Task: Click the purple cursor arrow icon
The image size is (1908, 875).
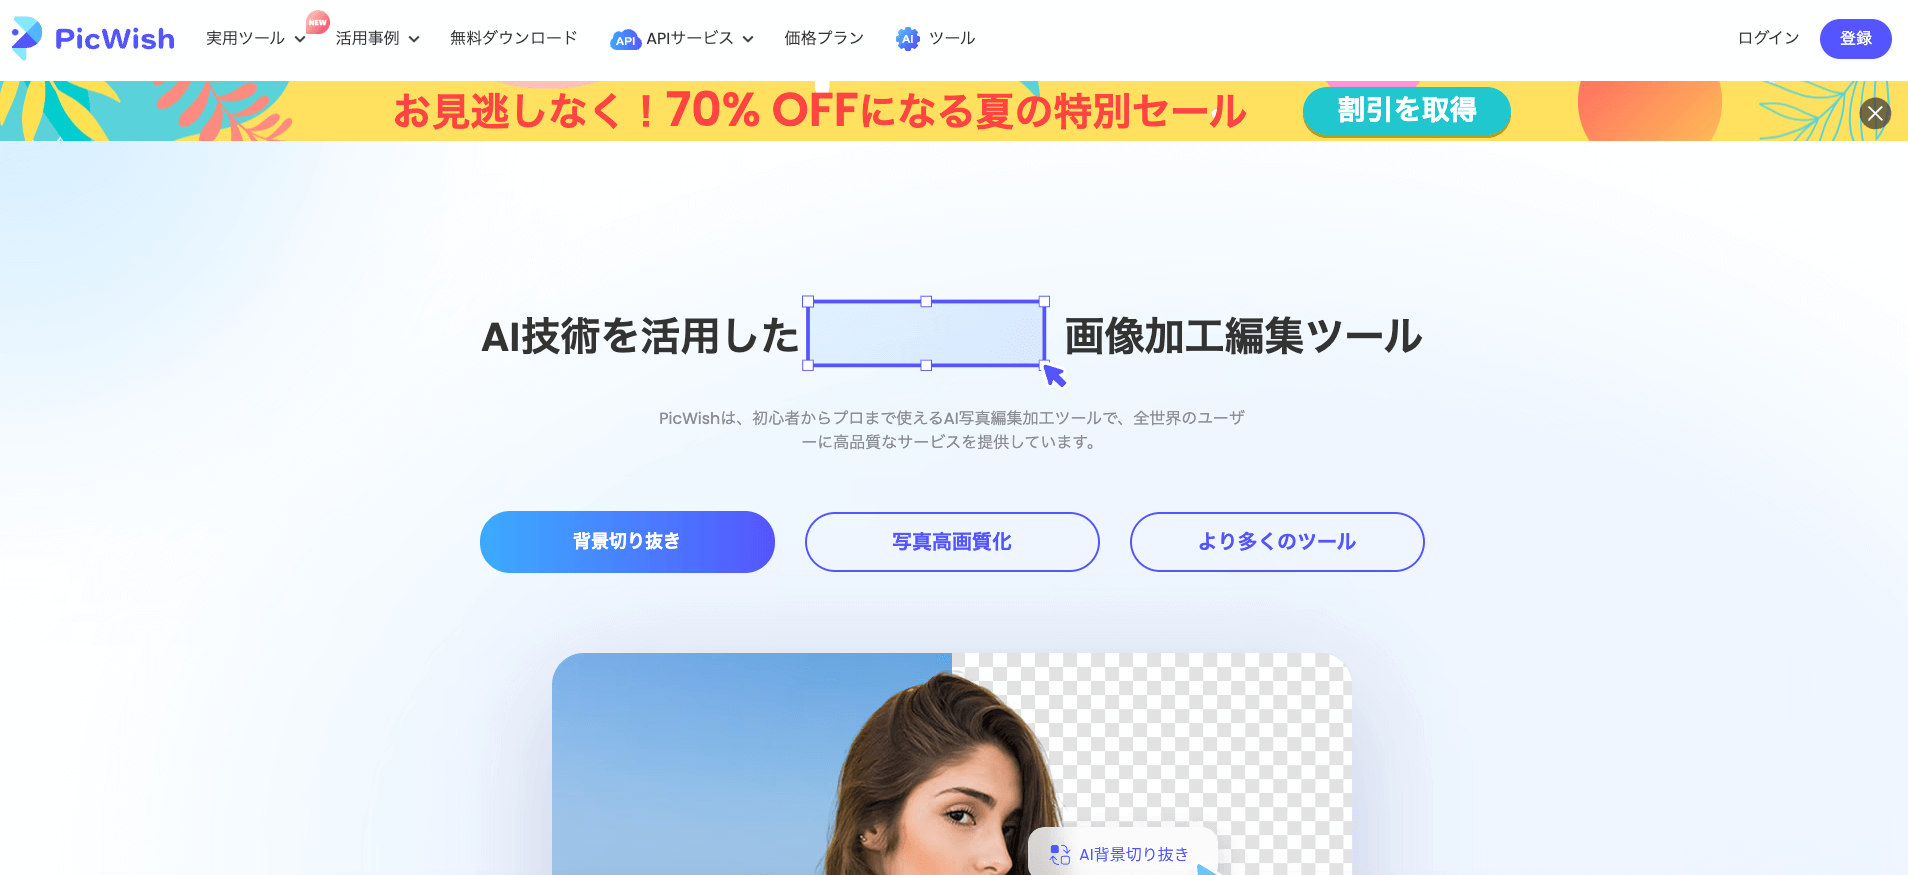Action: tap(1054, 375)
